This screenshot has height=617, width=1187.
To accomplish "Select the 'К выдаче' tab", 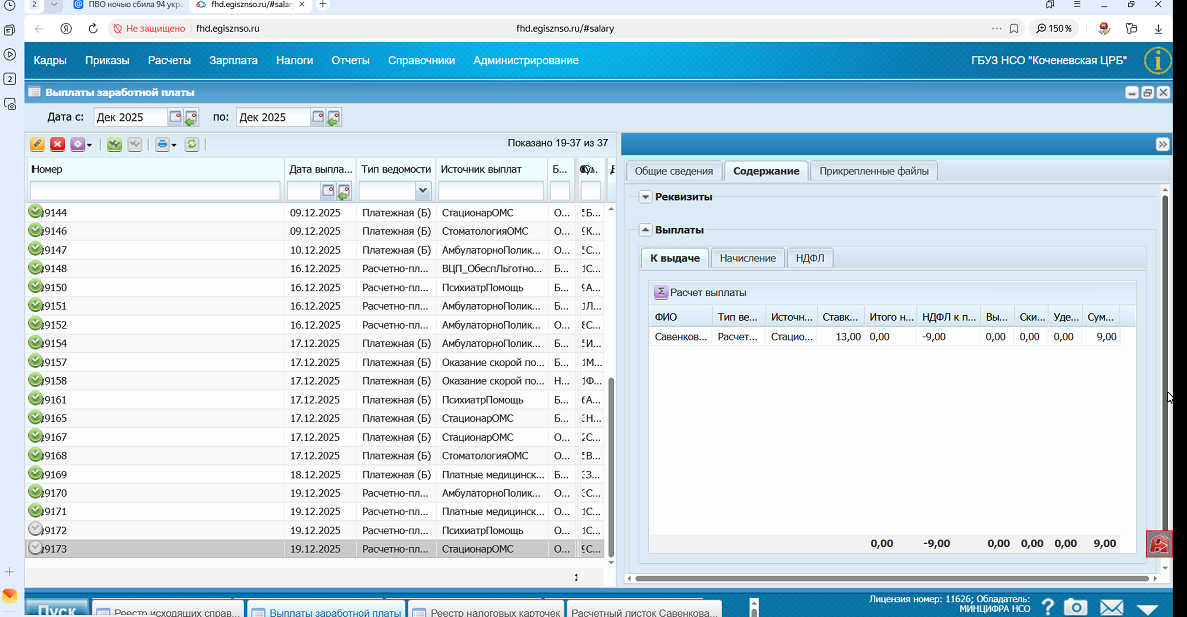I will (x=675, y=258).
